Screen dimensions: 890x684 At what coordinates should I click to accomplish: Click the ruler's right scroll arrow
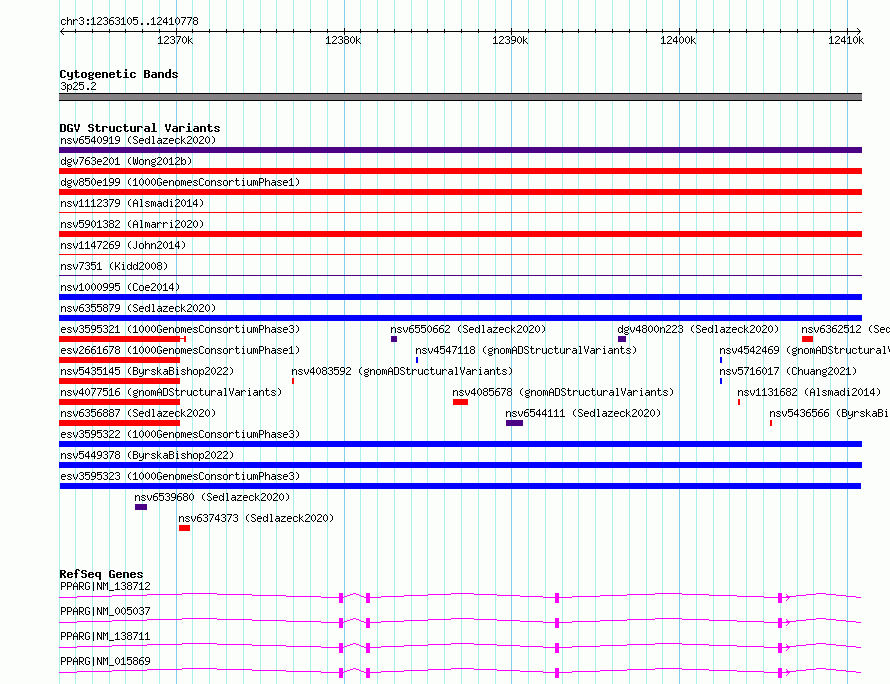coord(858,31)
